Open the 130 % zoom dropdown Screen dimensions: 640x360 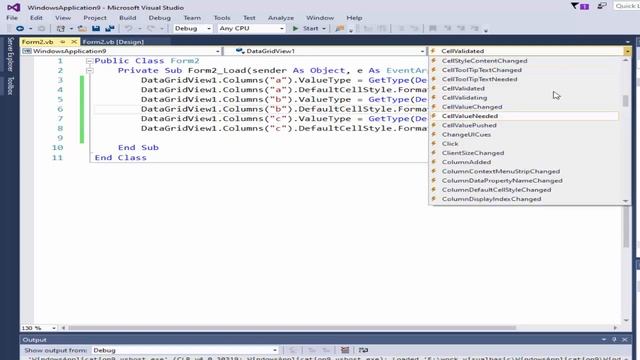pos(39,328)
